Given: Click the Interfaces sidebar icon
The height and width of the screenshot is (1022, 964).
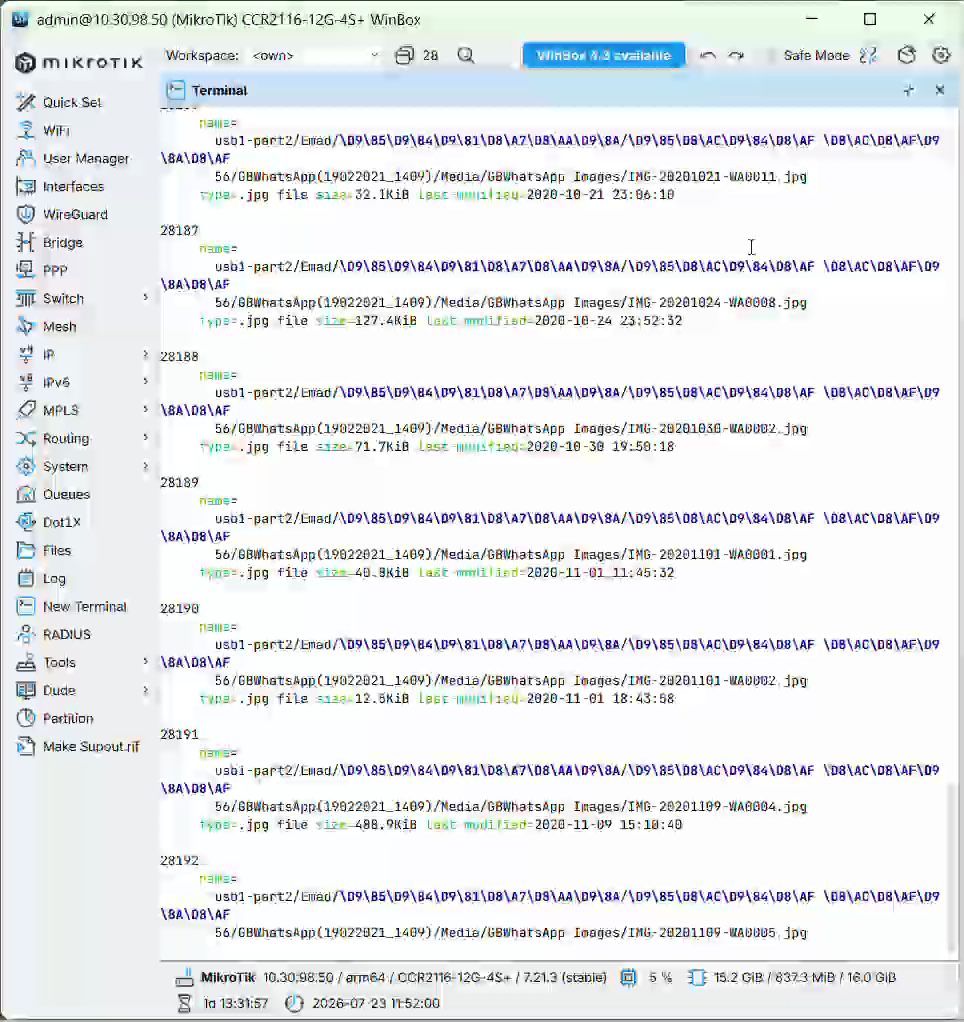Looking at the screenshot, I should pos(25,186).
